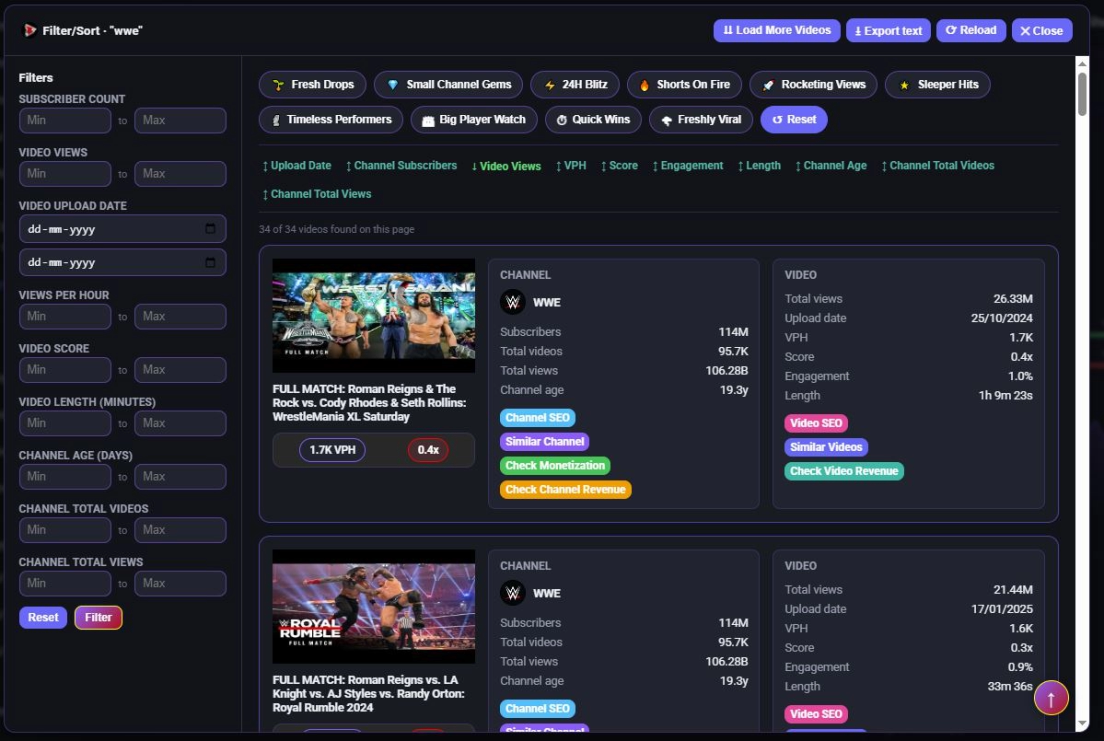Image resolution: width=1104 pixels, height=741 pixels.
Task: Click Similar Channel tag in first card
Action: click(x=544, y=442)
